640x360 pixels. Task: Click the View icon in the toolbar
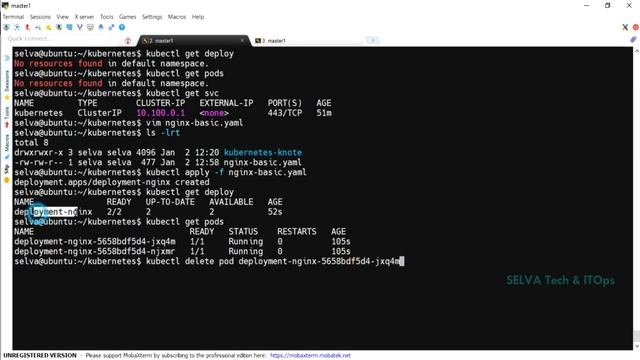(59, 27)
